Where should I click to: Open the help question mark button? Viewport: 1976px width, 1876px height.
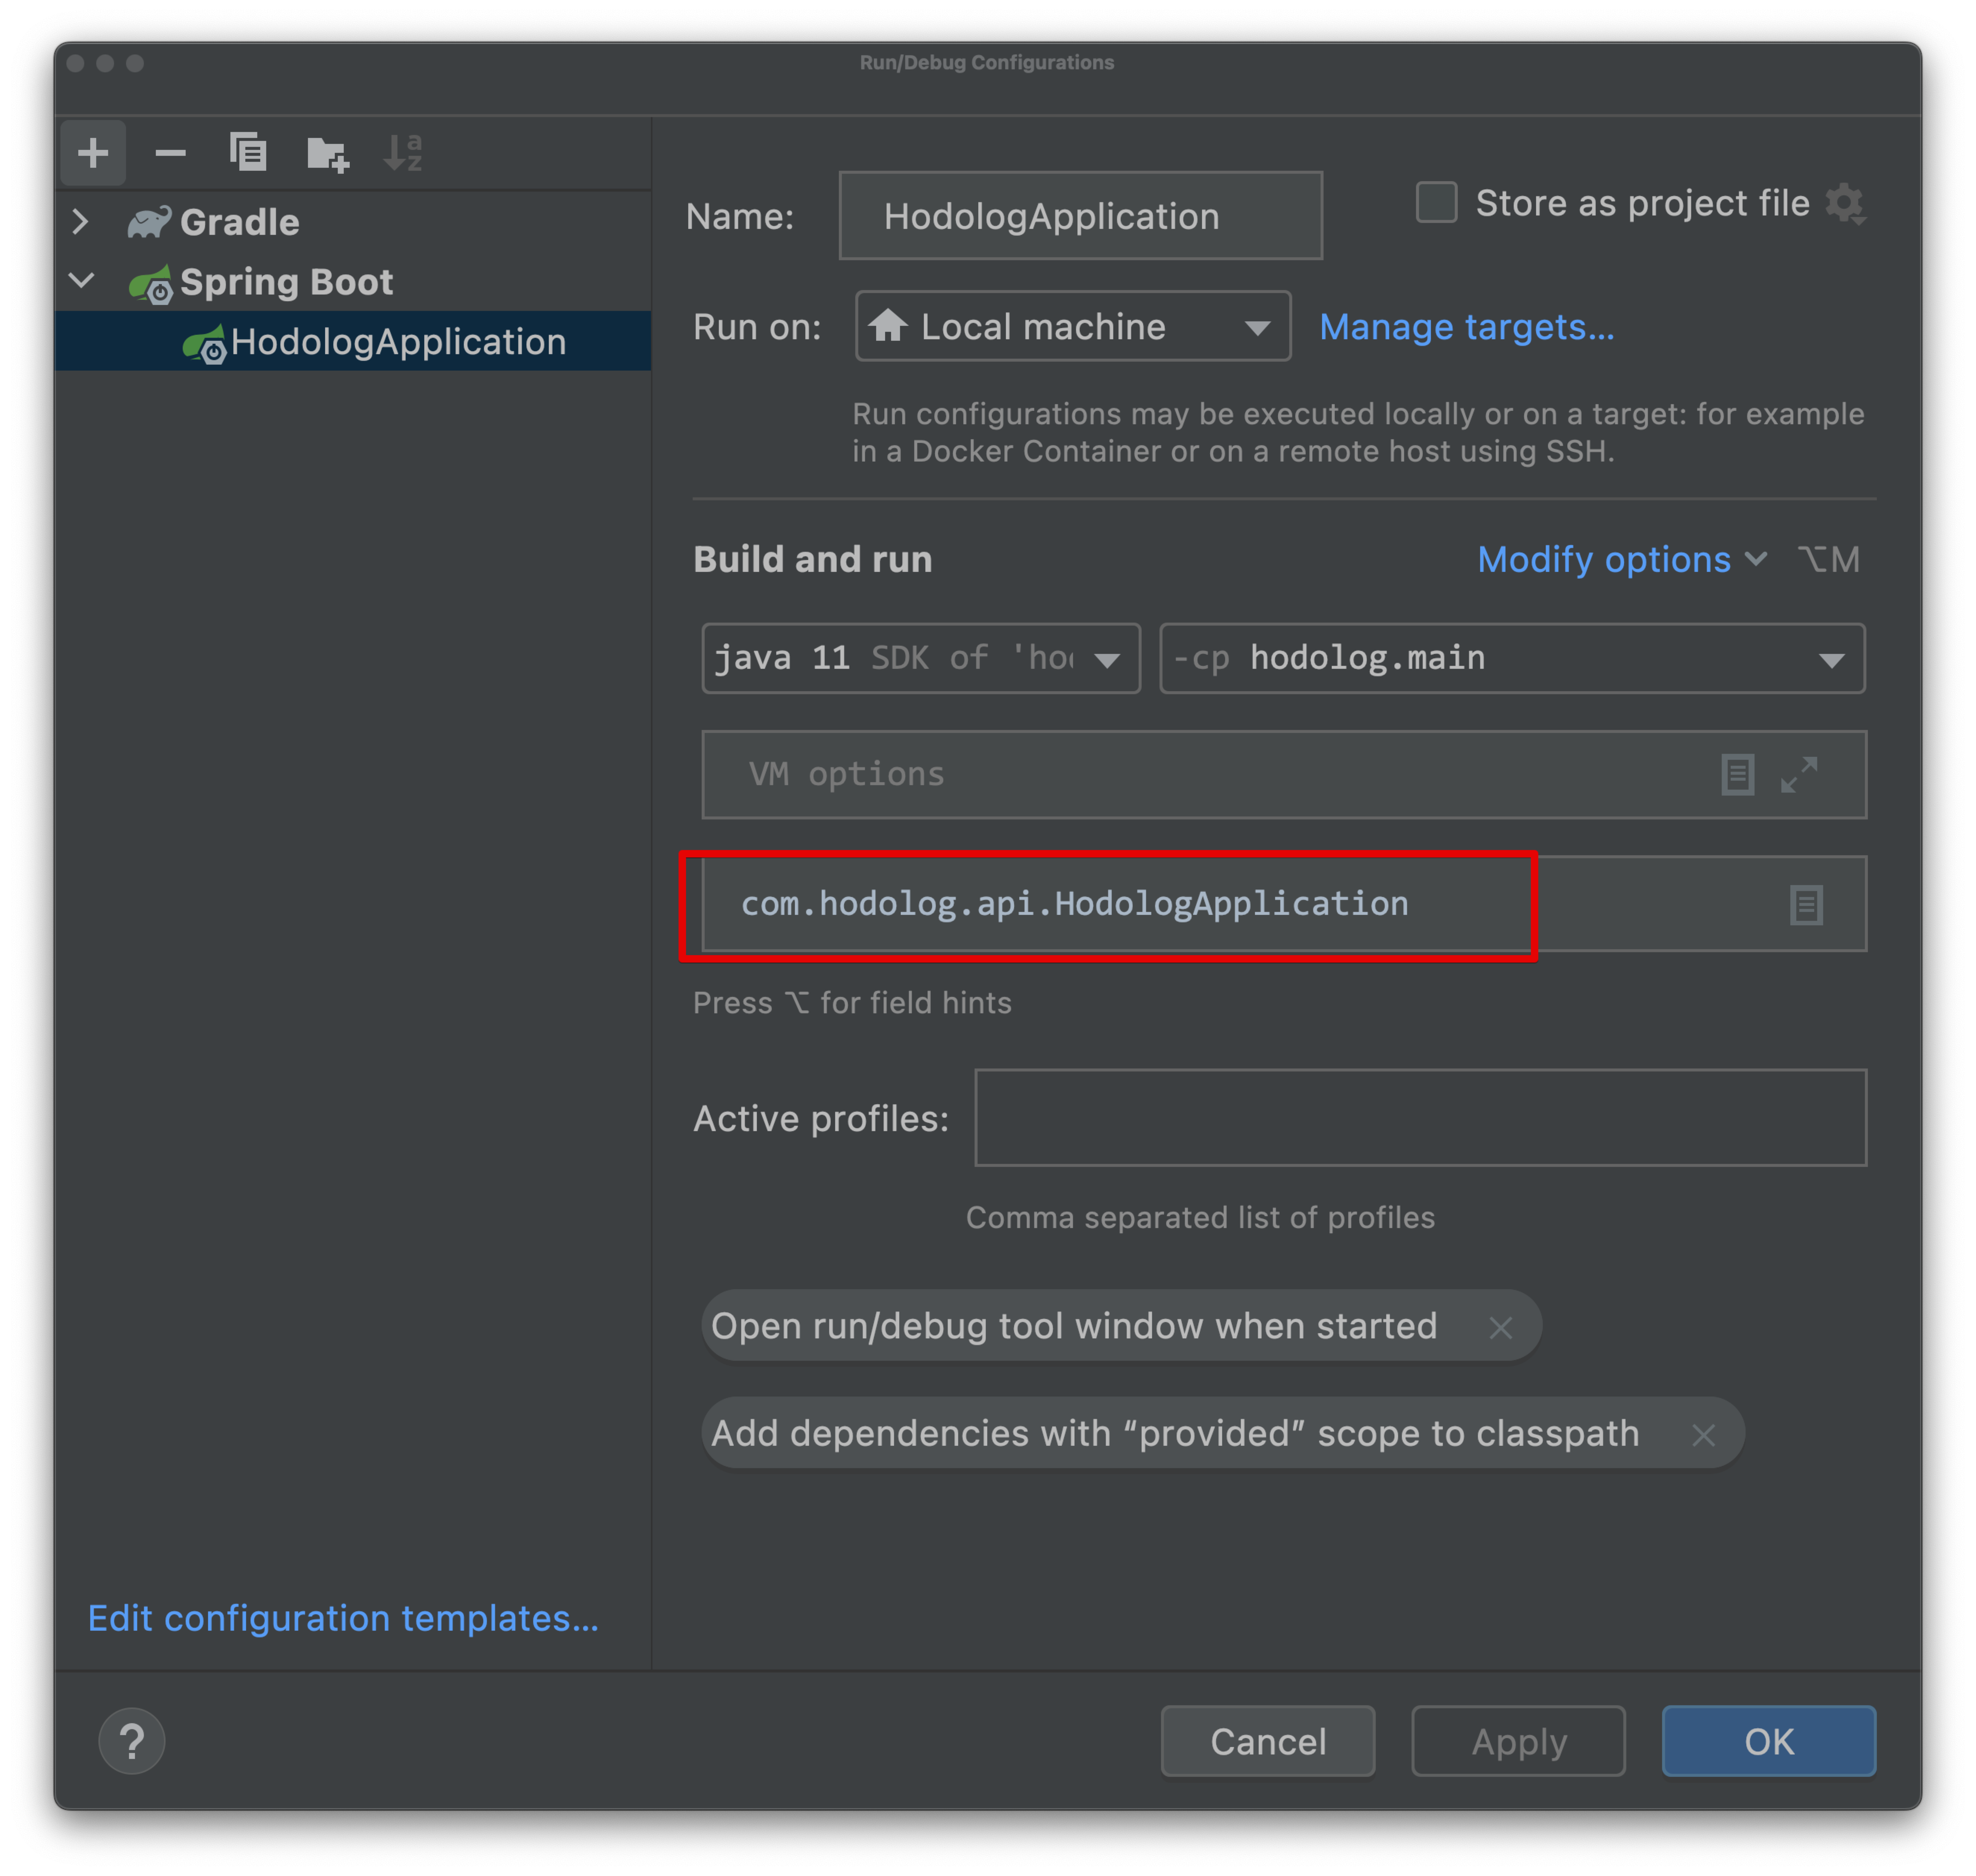pyautogui.click(x=132, y=1741)
